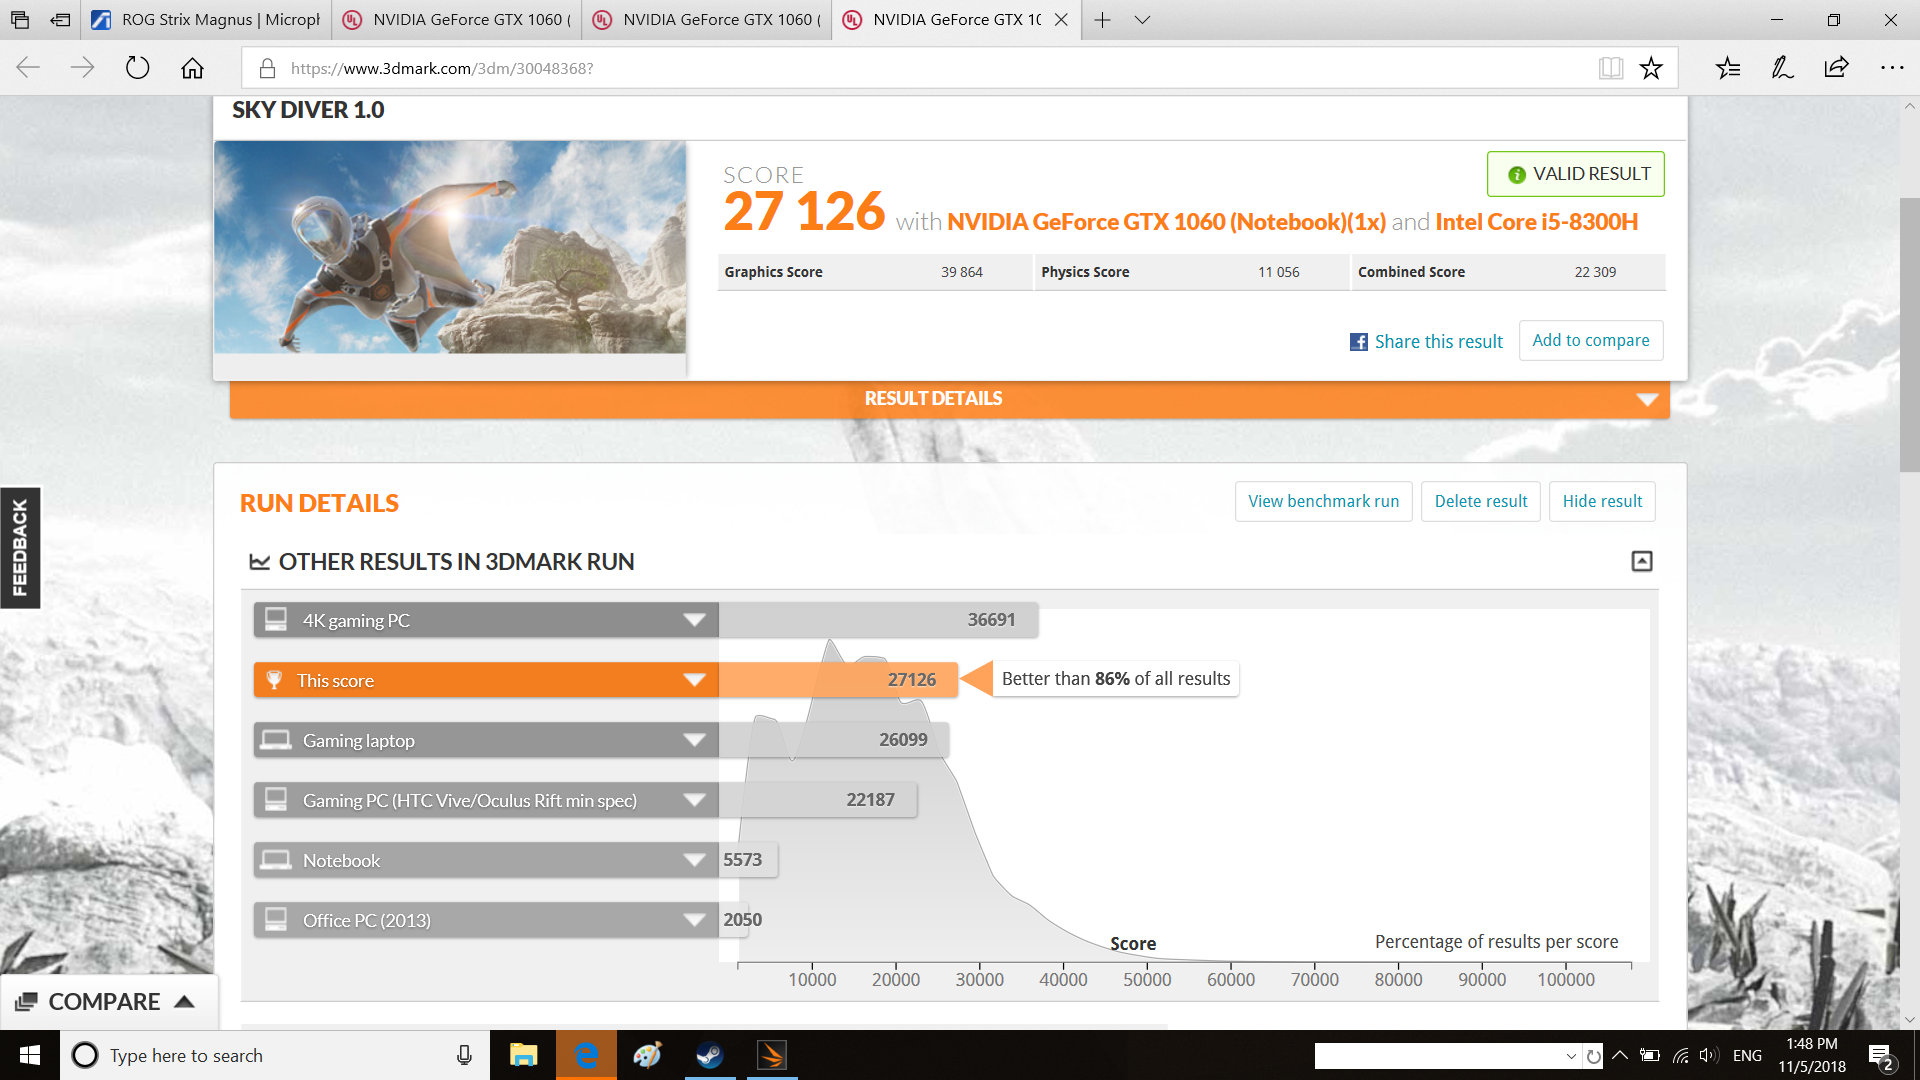Expand the RESULT DETAILS bar
1920x1080 pixels.
coord(949,398)
